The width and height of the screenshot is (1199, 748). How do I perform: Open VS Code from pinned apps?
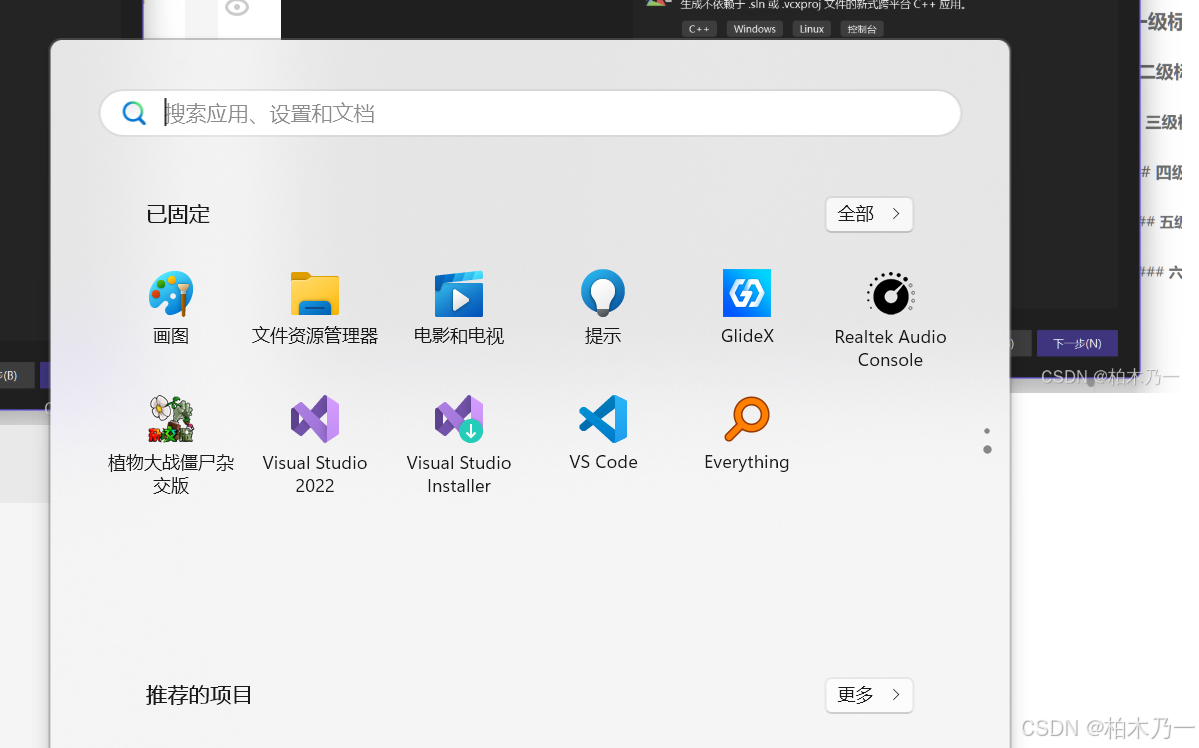(x=603, y=434)
